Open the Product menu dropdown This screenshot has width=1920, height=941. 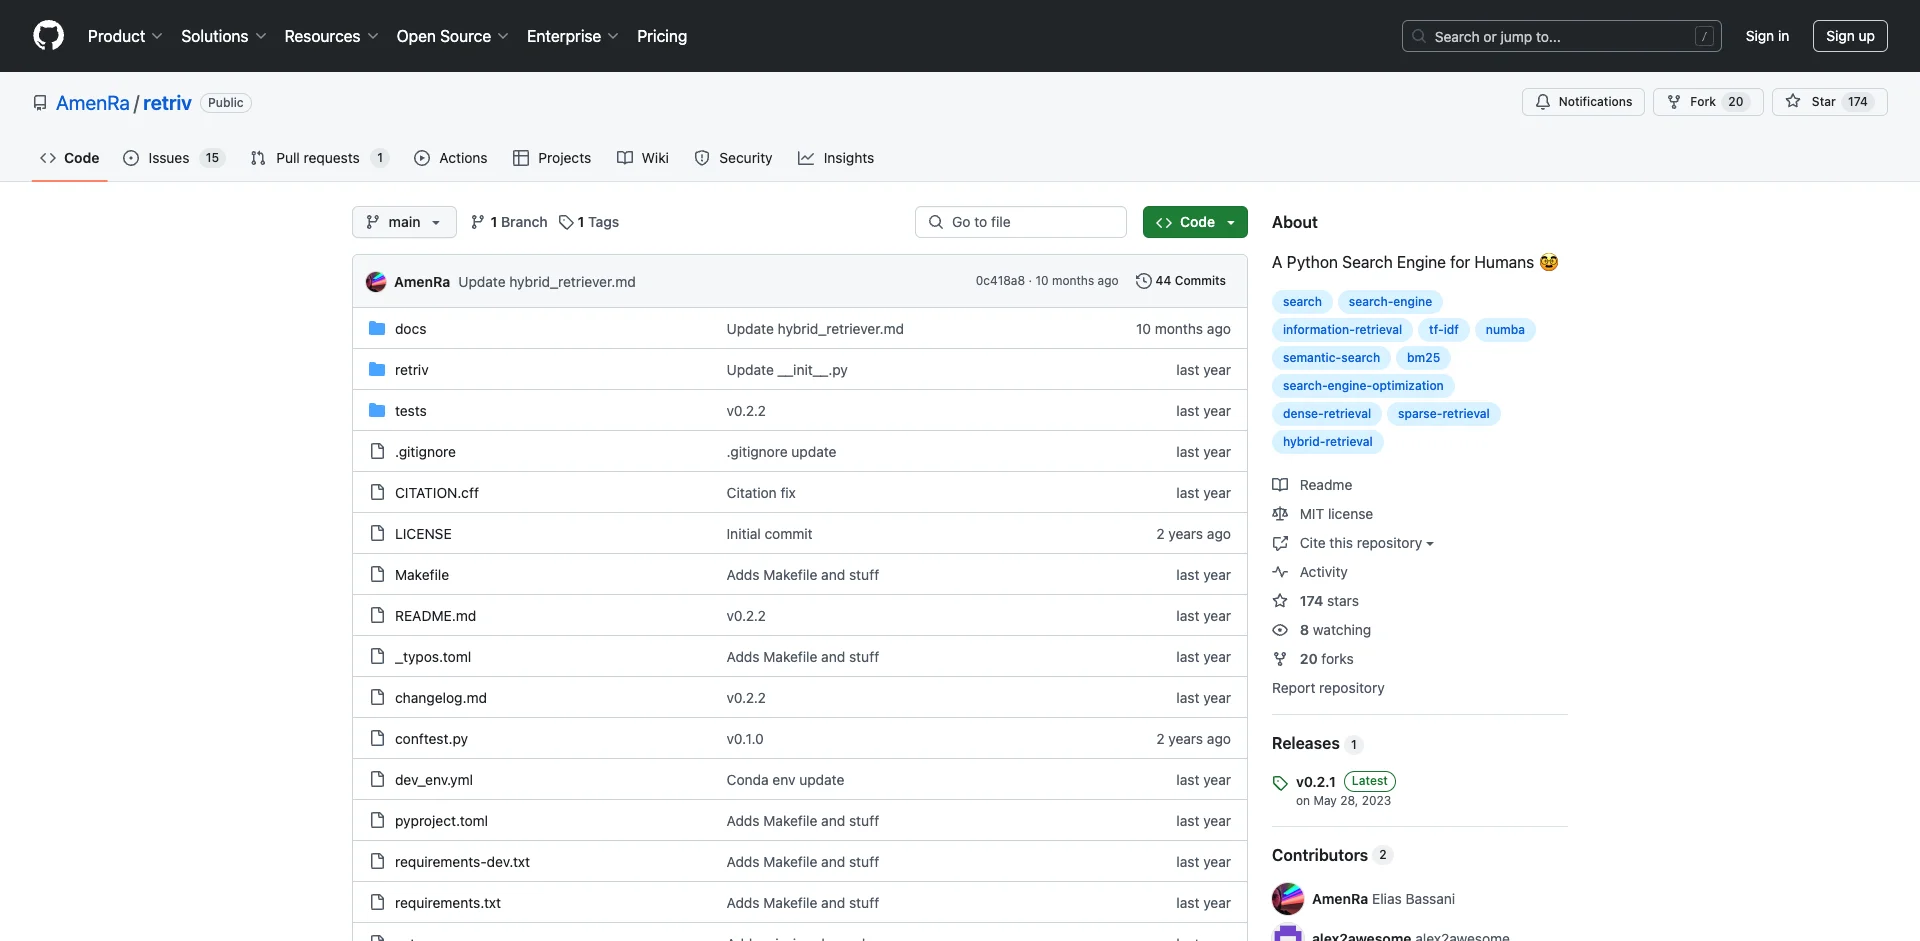pos(125,36)
